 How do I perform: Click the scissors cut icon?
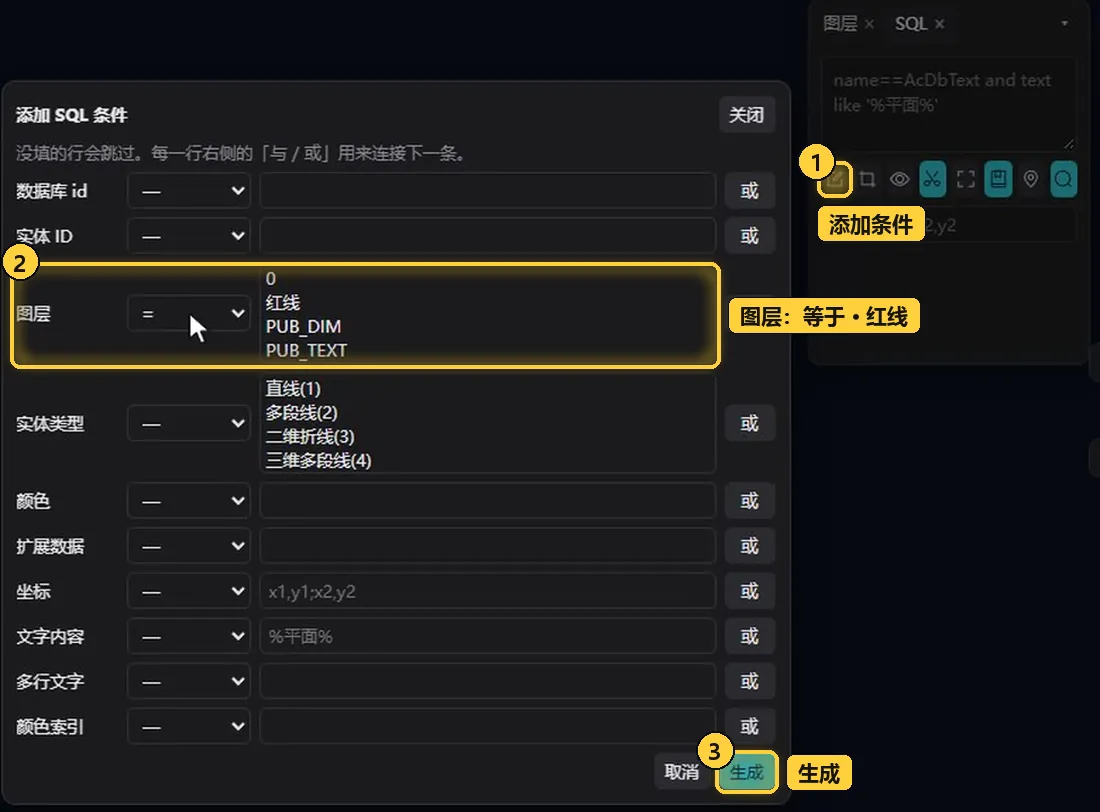click(x=932, y=179)
